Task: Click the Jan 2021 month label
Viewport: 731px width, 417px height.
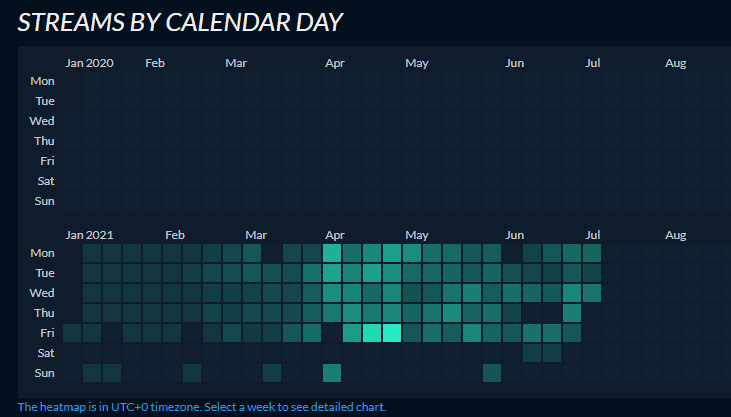Action: (x=90, y=235)
